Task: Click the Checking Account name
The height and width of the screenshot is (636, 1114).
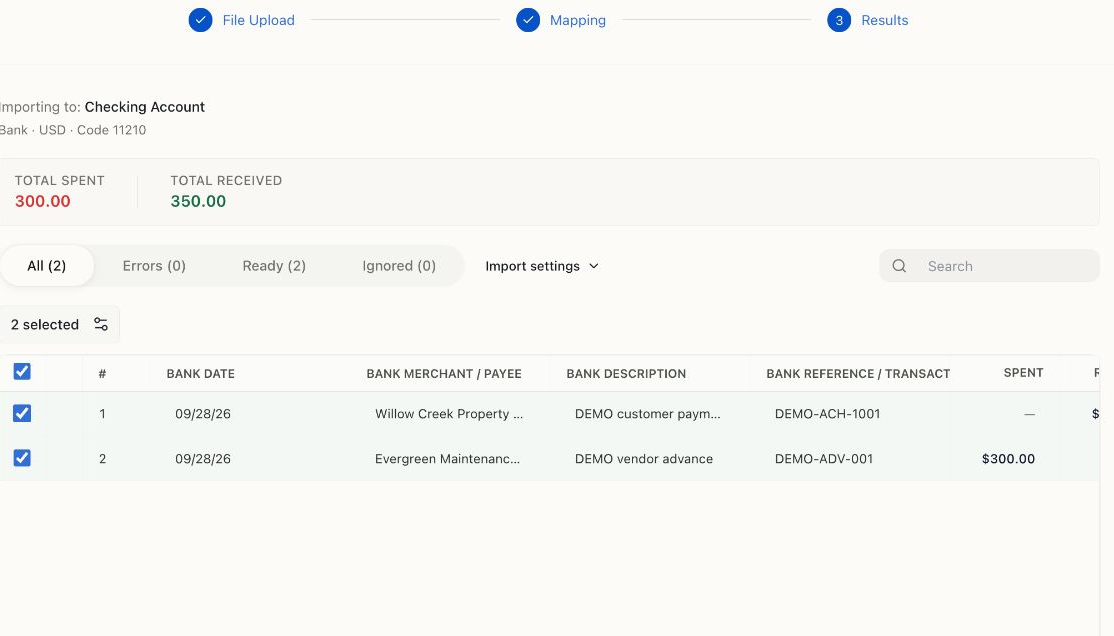Action: click(x=145, y=107)
